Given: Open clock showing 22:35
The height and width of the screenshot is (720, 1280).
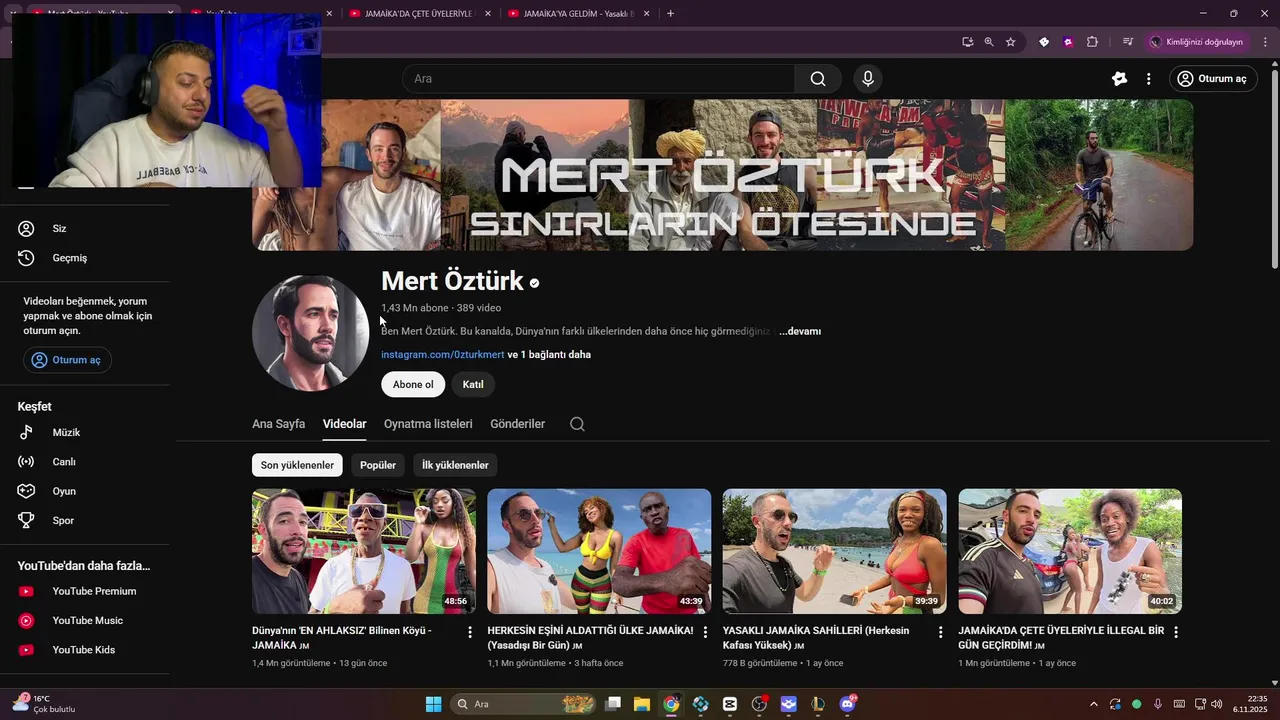Looking at the screenshot, I should [x=1250, y=704].
